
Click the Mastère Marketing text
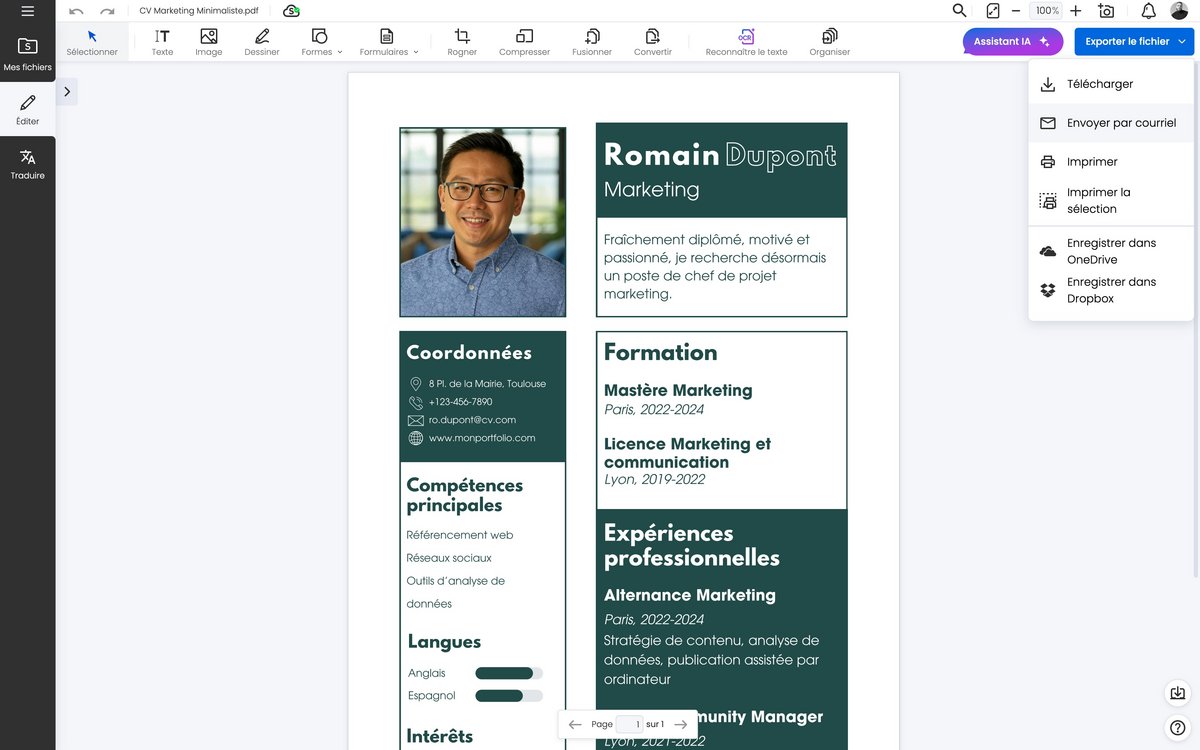tap(678, 390)
